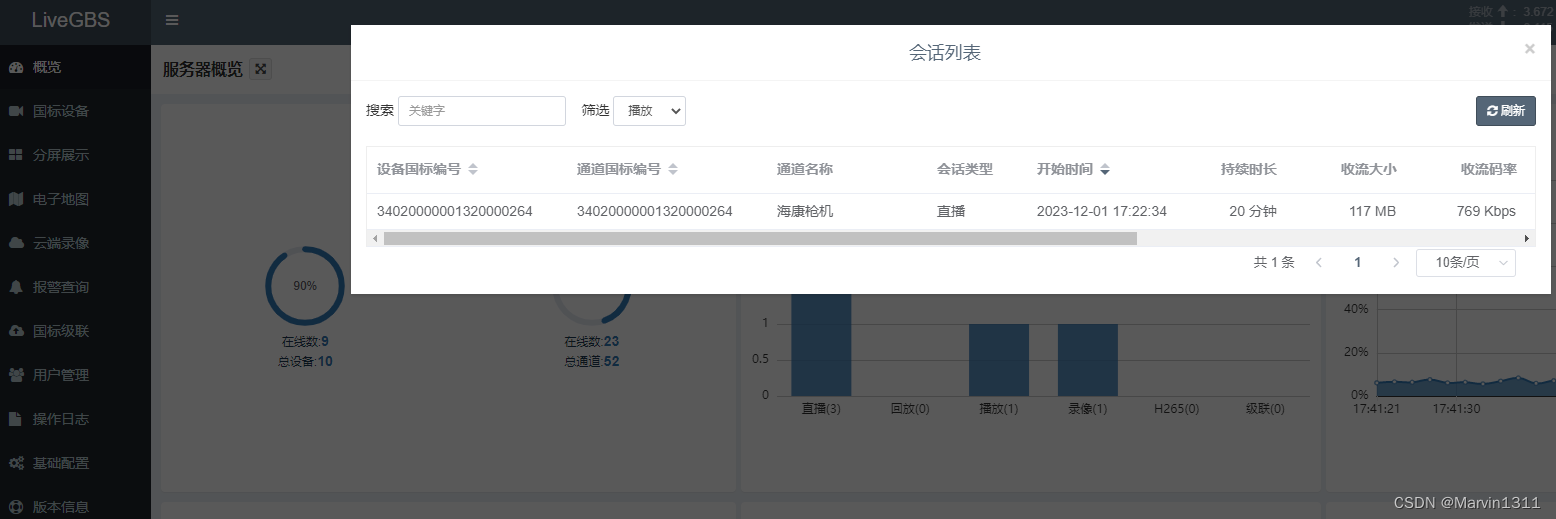Click the 会话类型 column header
The height and width of the screenshot is (519, 1556).
[x=965, y=170]
